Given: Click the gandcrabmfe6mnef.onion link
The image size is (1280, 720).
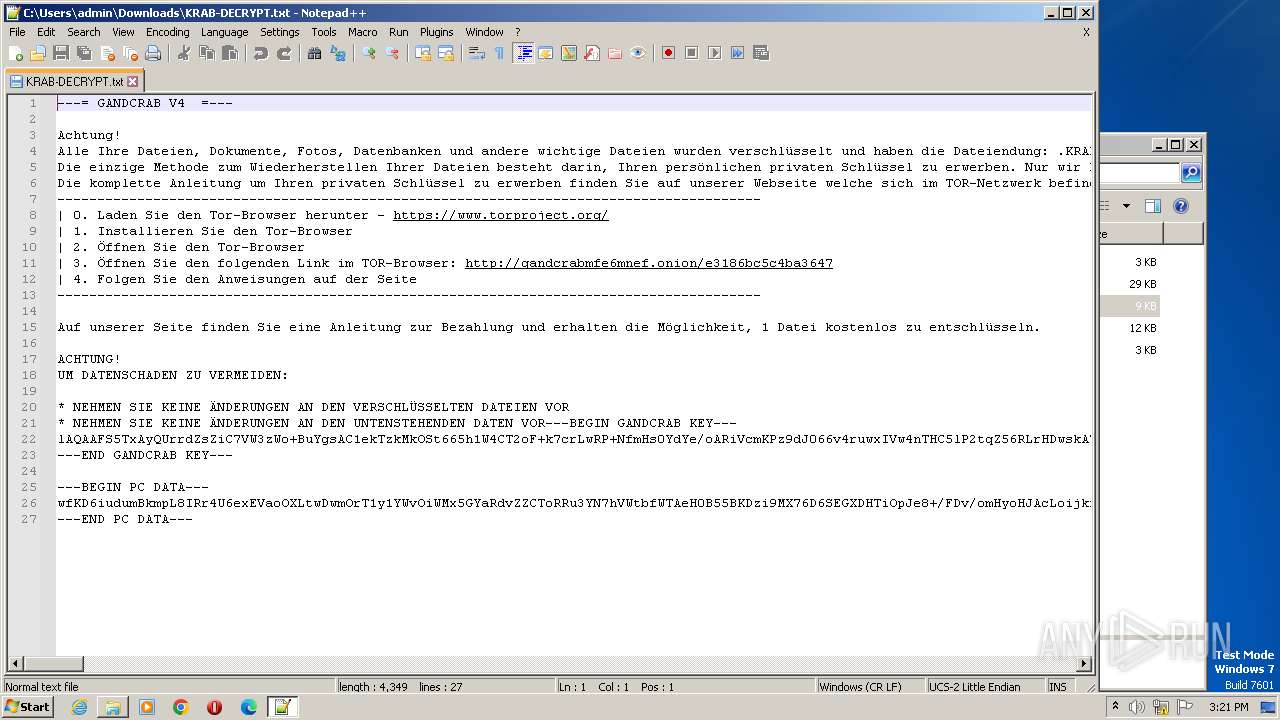Looking at the screenshot, I should (x=649, y=263).
